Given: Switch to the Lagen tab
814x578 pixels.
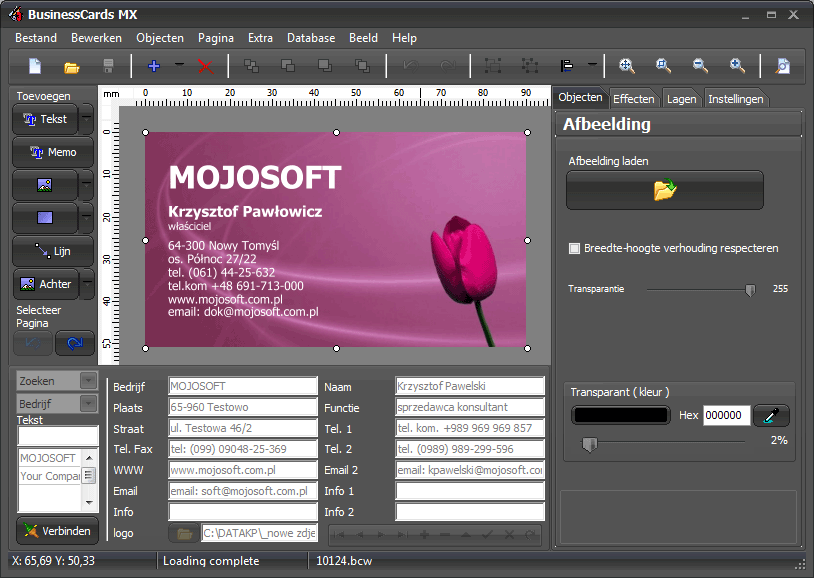Looking at the screenshot, I should coord(682,99).
